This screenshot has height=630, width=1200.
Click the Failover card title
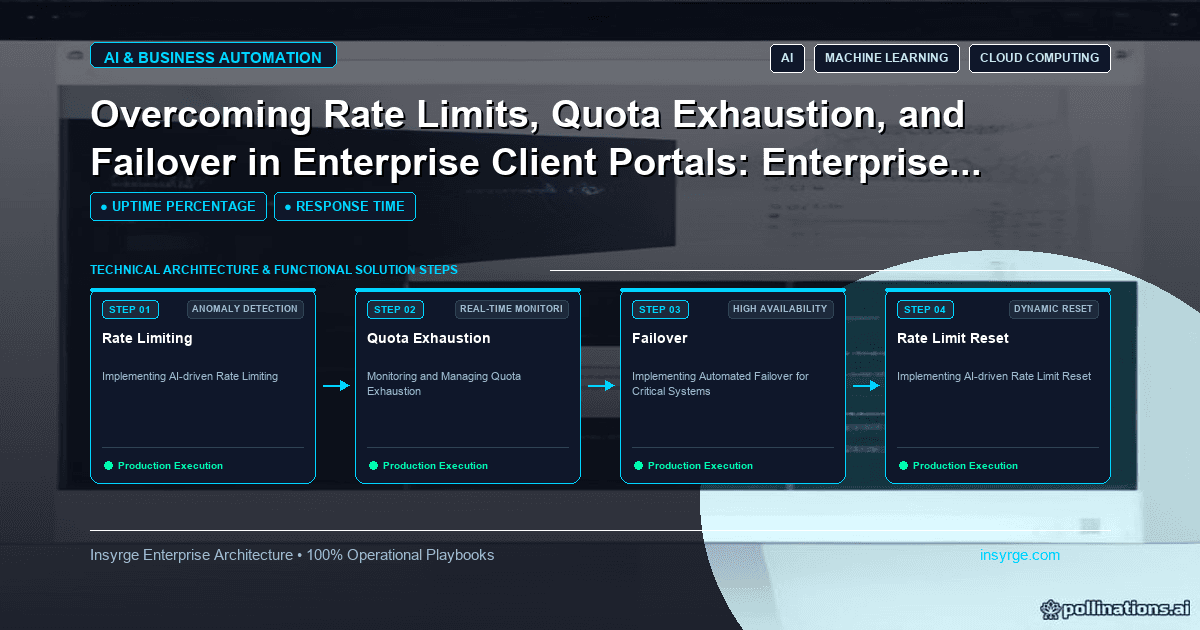659,338
